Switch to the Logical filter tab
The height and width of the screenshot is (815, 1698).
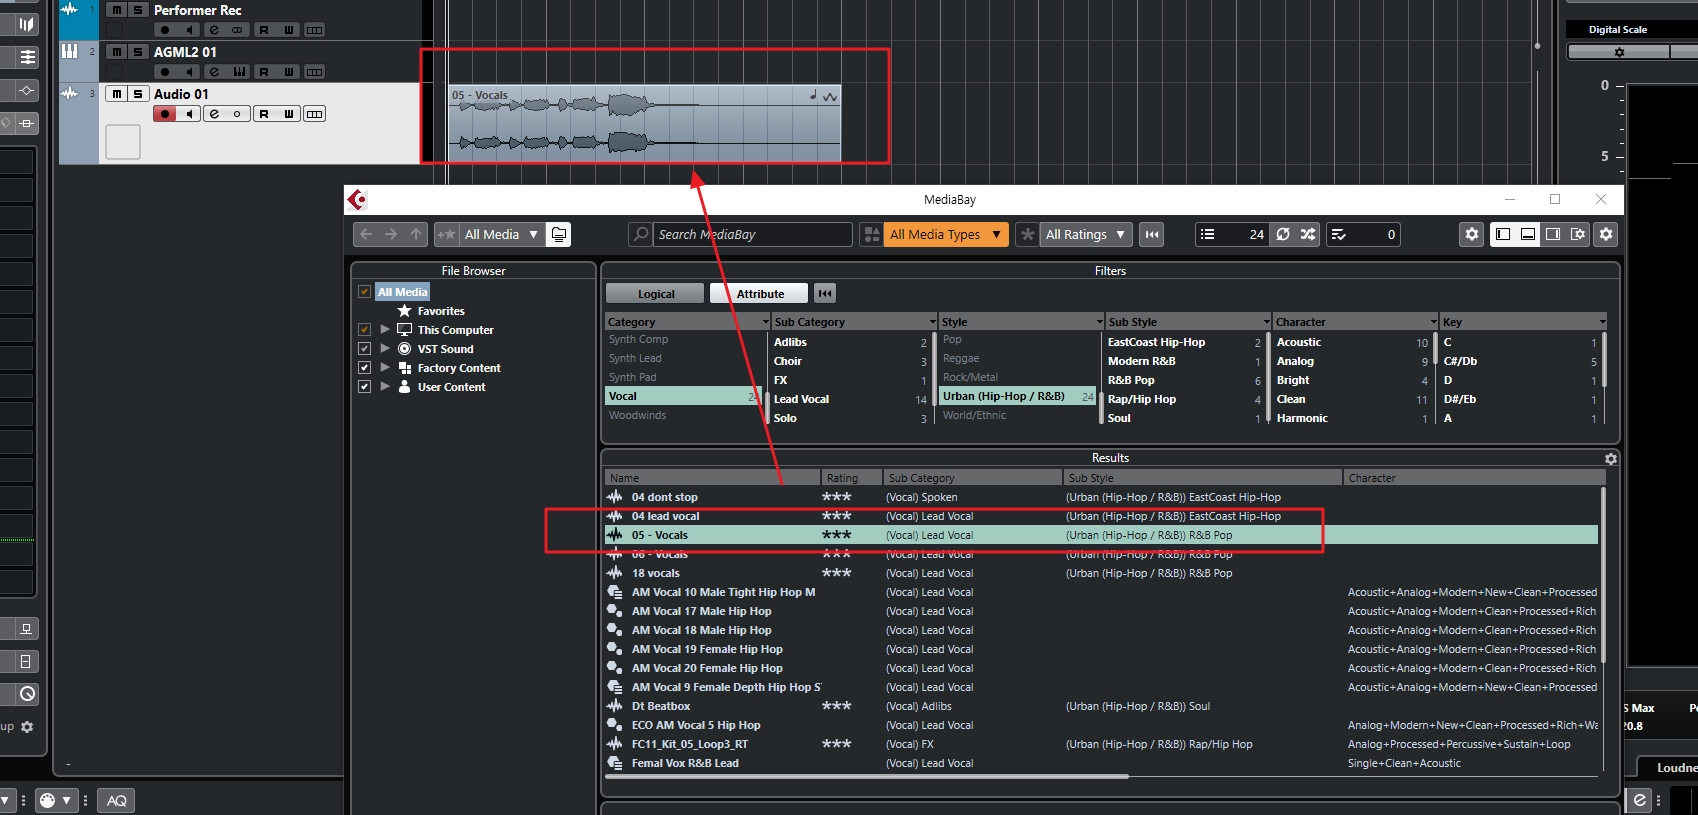pyautogui.click(x=656, y=293)
